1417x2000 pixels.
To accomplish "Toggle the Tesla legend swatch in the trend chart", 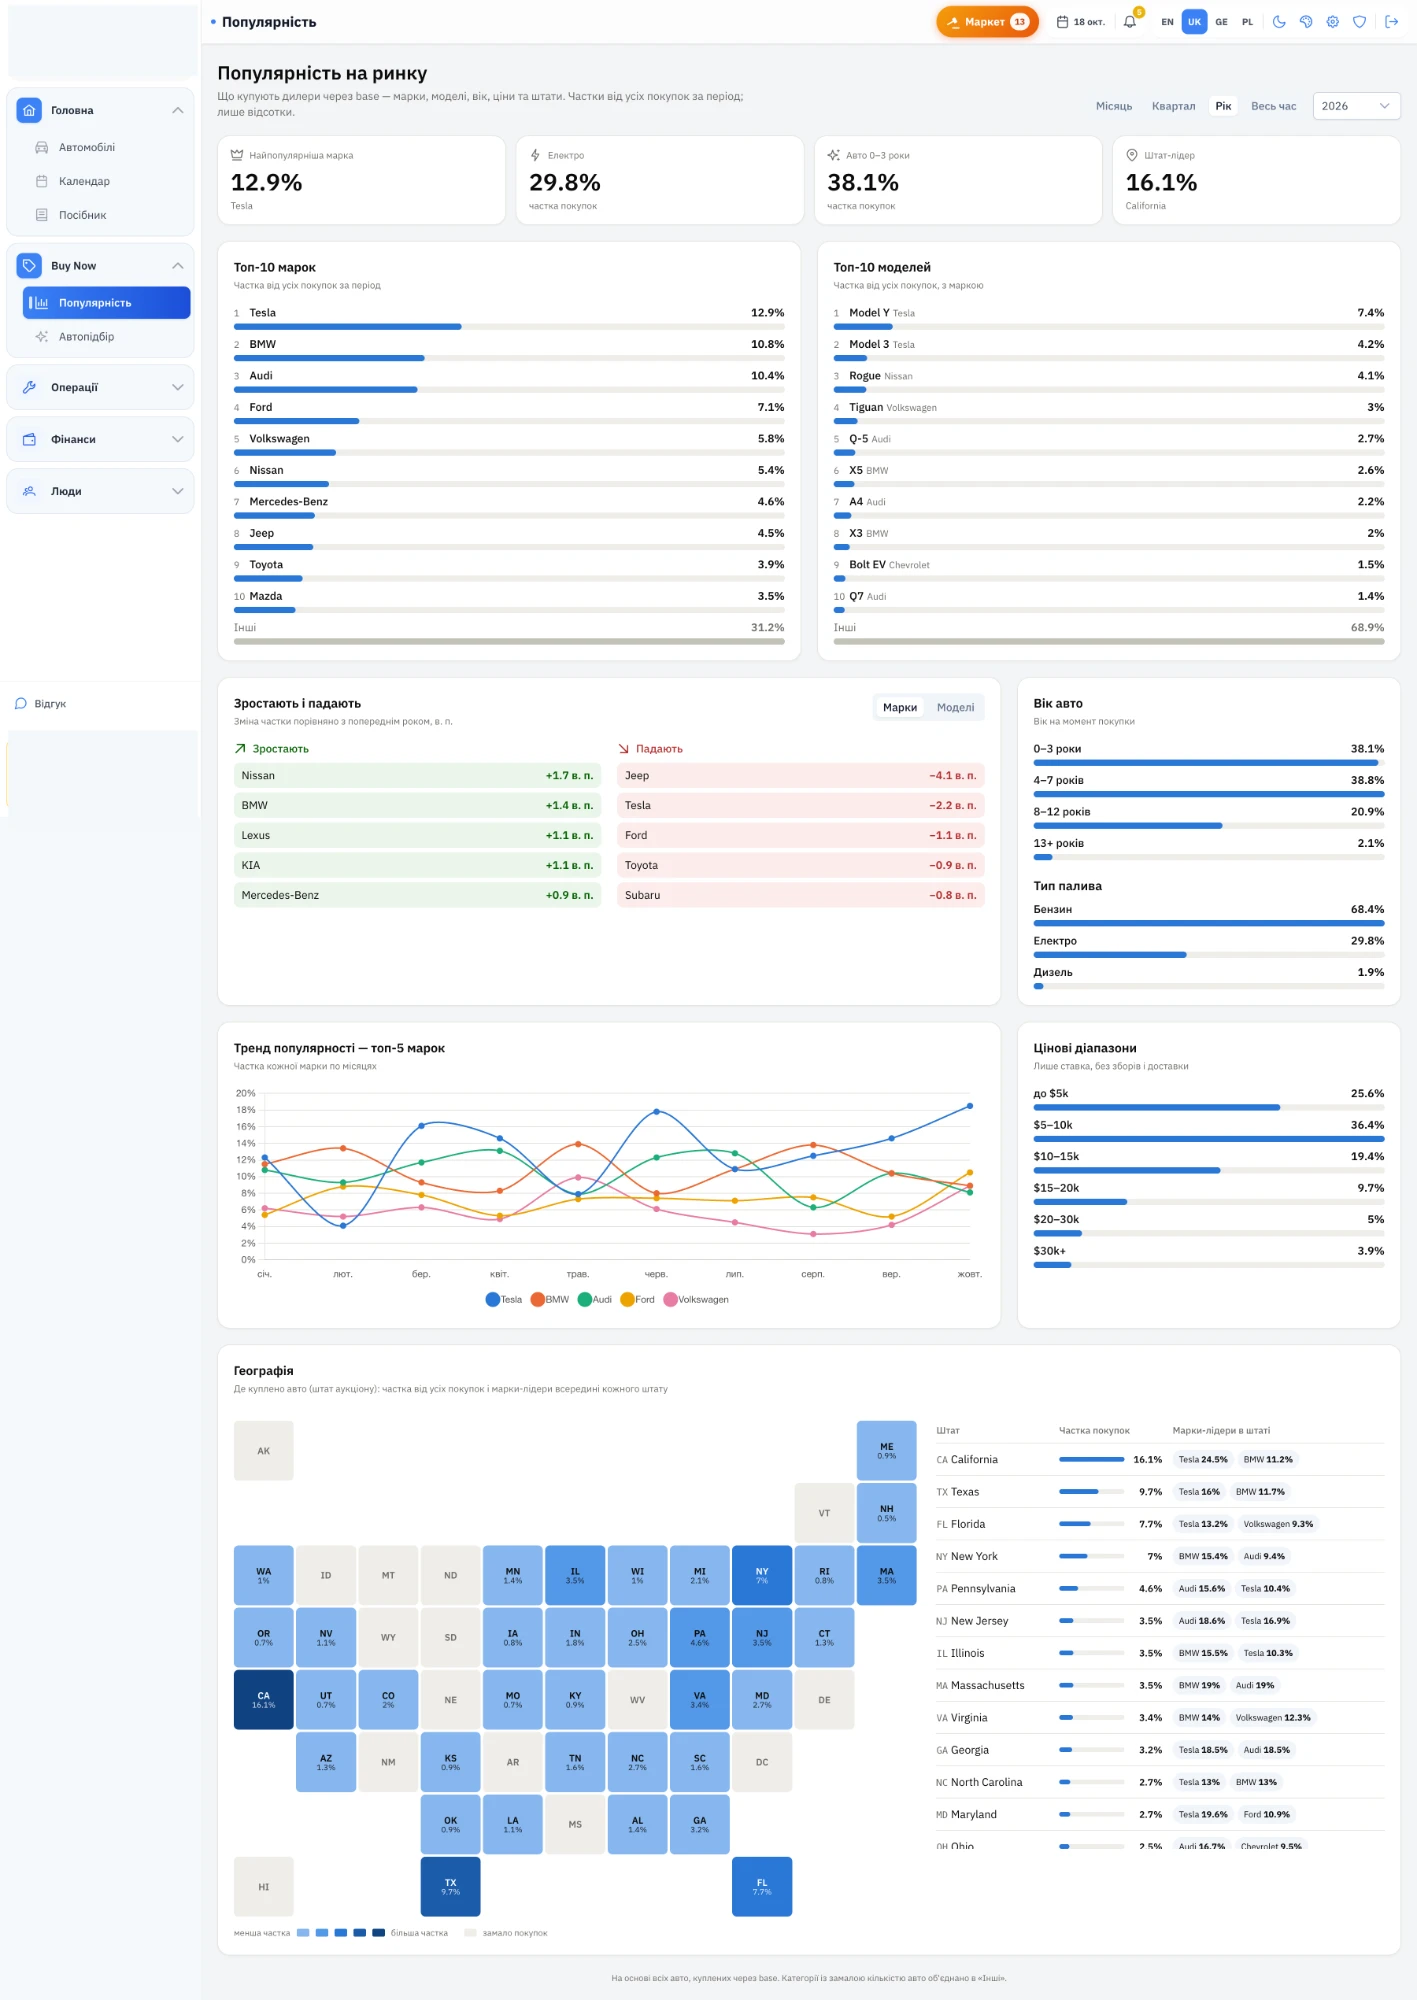I will [x=492, y=1300].
